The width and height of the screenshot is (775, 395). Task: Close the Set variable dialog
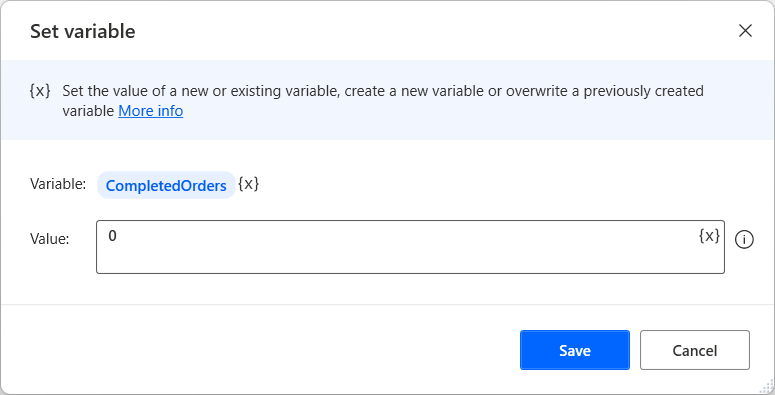coord(745,31)
